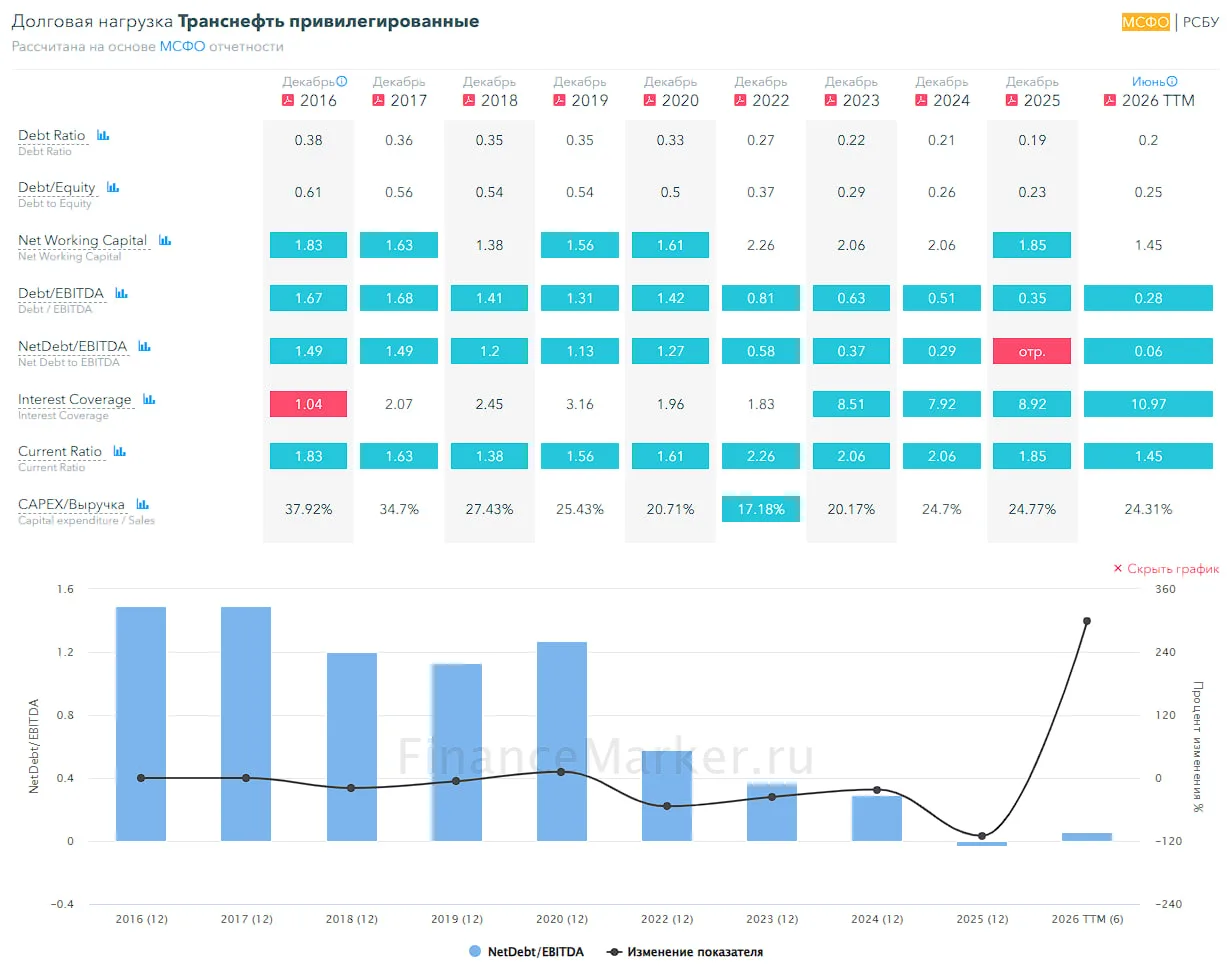1227x971 pixels.
Task: Show chart via Debt Ratio bar icon
Action: coord(103,135)
